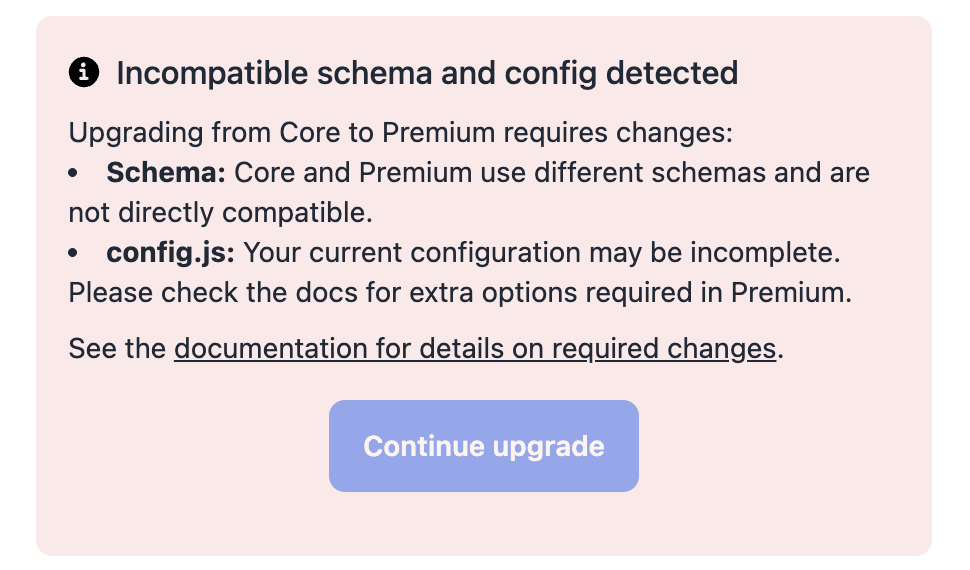Click the info icon beside the heading
The image size is (970, 570).
tap(84, 72)
